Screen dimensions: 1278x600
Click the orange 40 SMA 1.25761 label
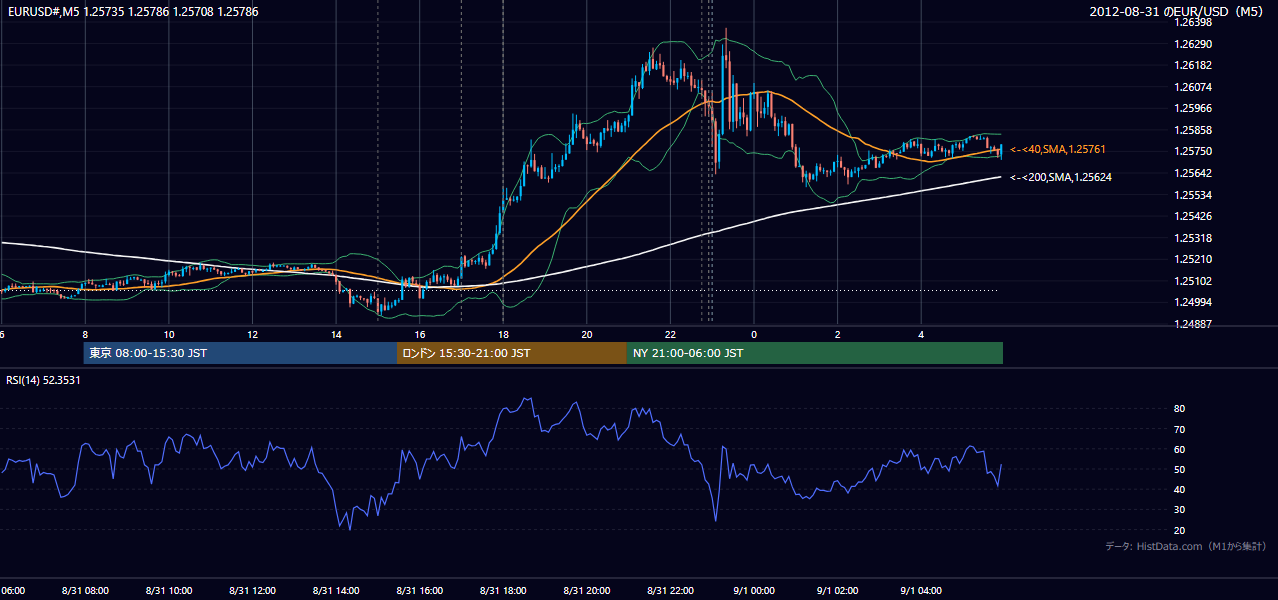coord(1058,149)
